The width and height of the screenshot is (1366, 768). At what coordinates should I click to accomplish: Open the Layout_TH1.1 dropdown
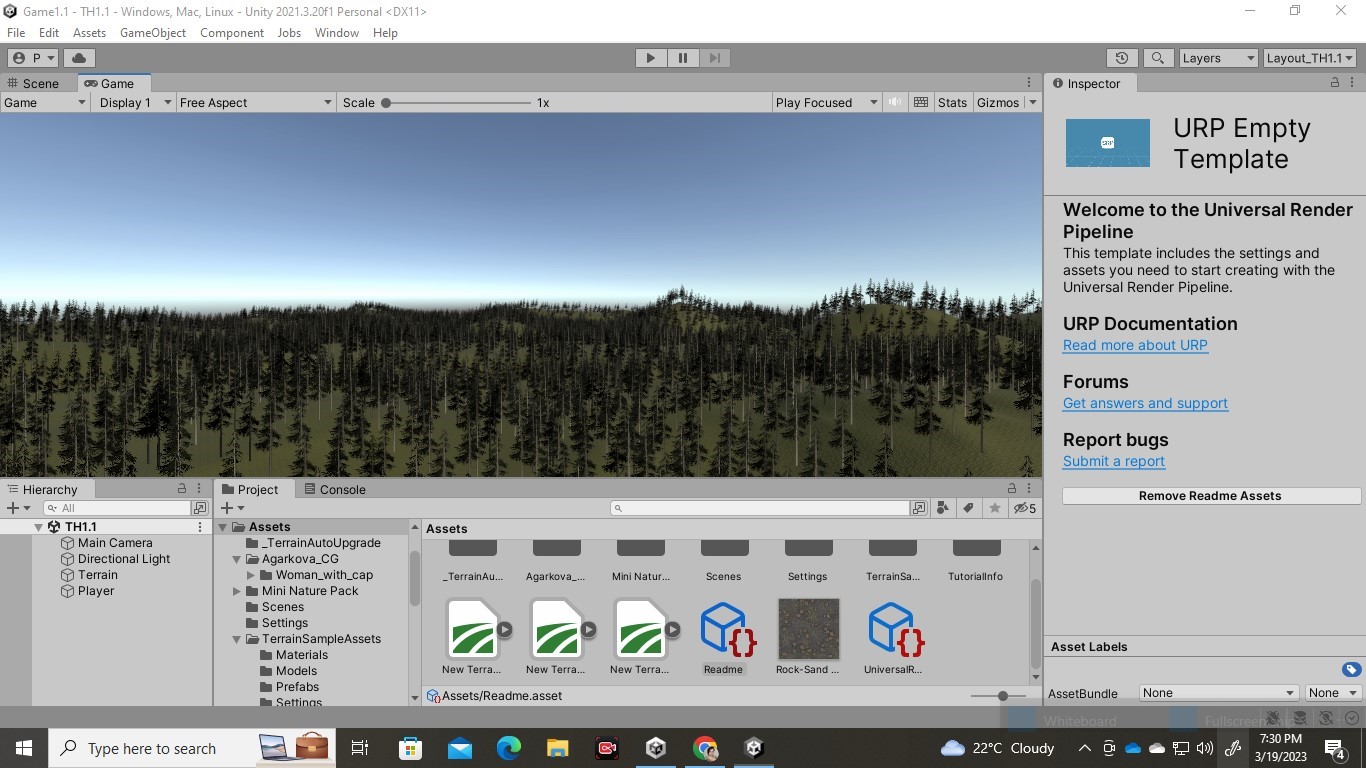point(1310,58)
